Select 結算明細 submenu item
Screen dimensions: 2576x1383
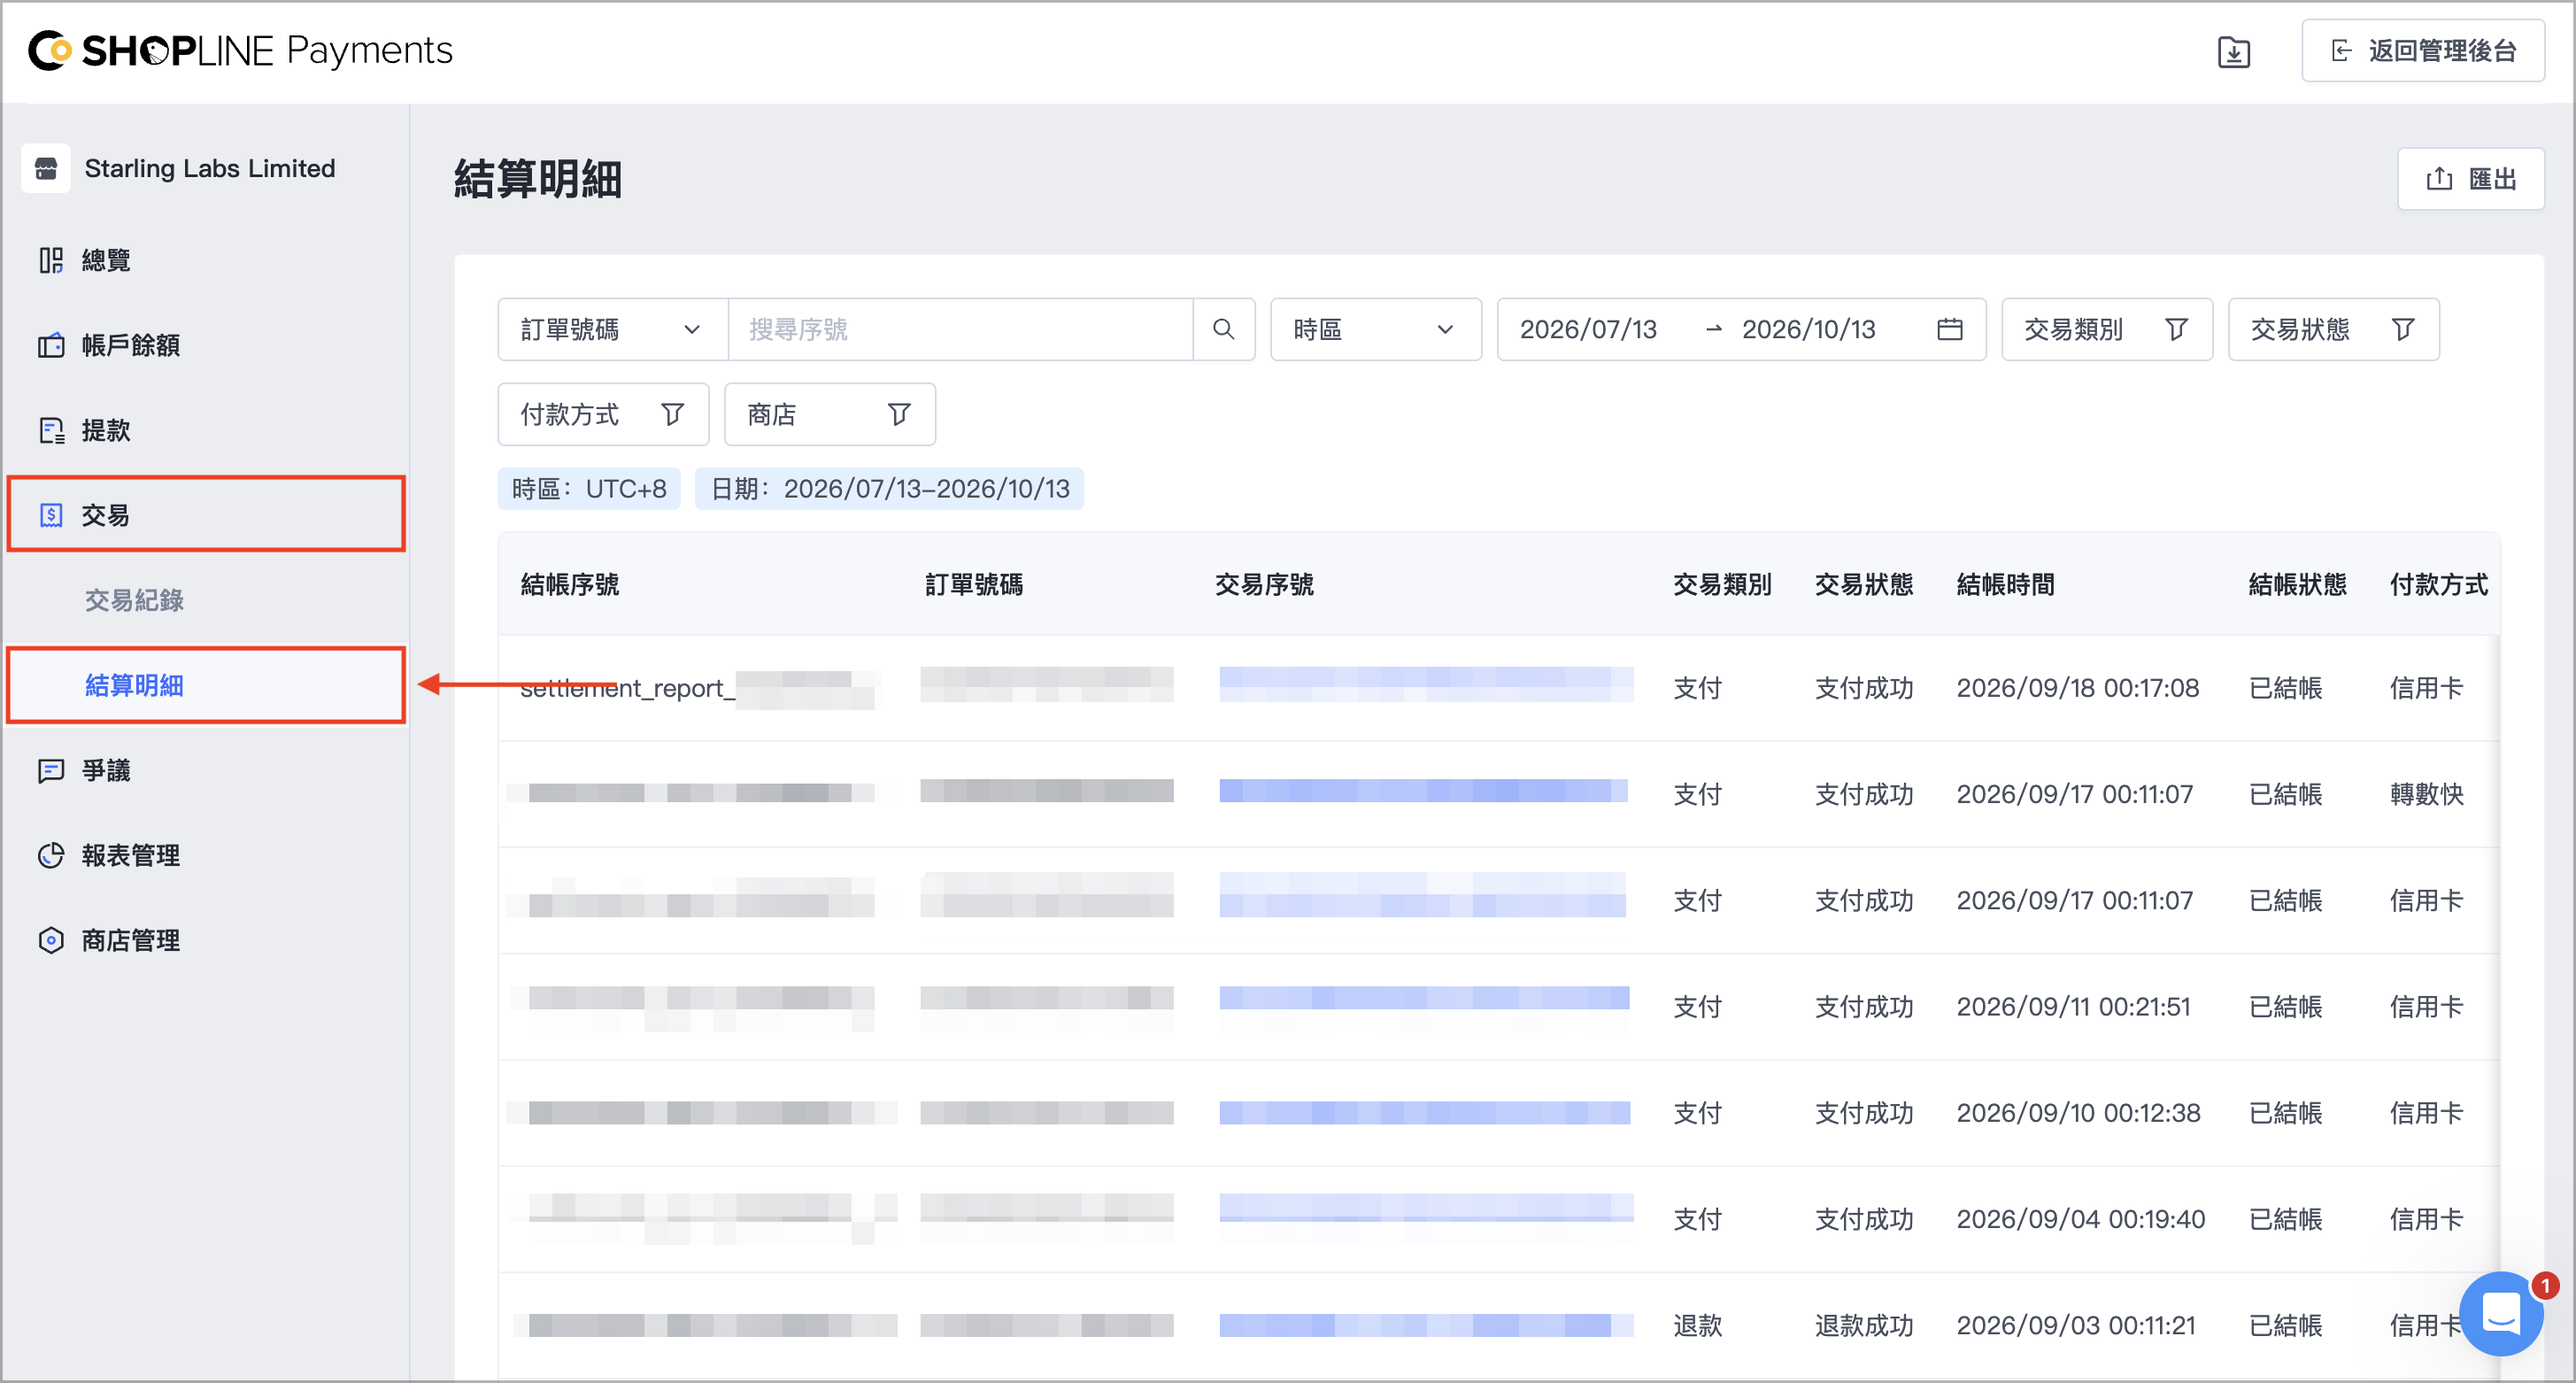click(205, 685)
